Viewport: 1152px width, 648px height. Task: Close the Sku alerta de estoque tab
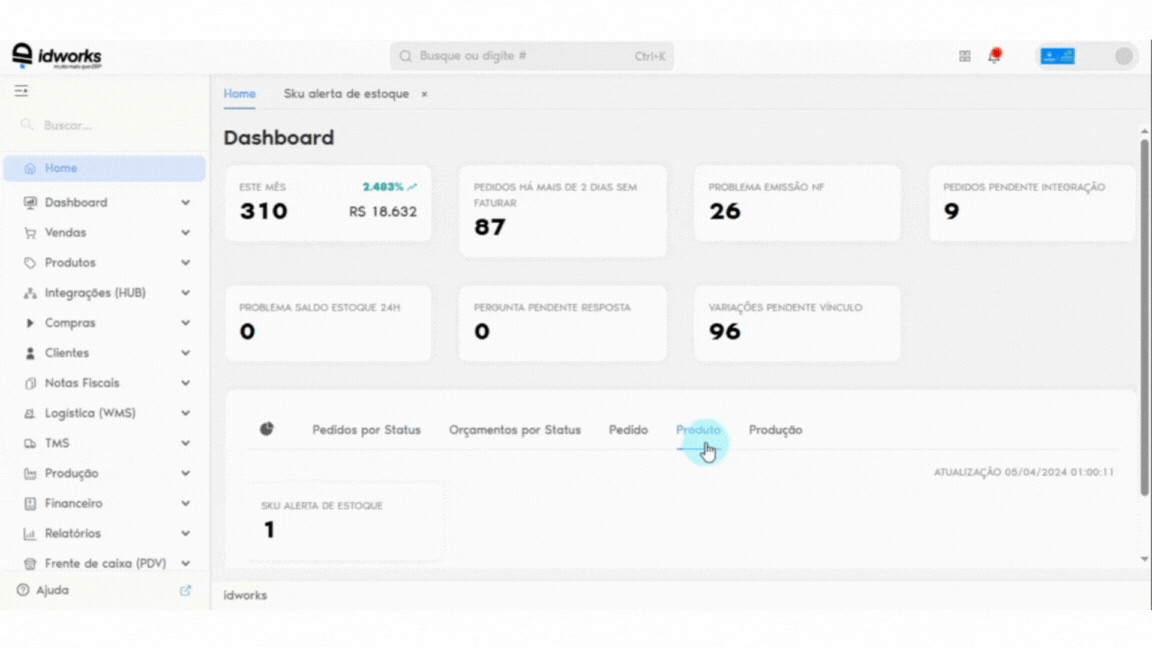pos(424,94)
